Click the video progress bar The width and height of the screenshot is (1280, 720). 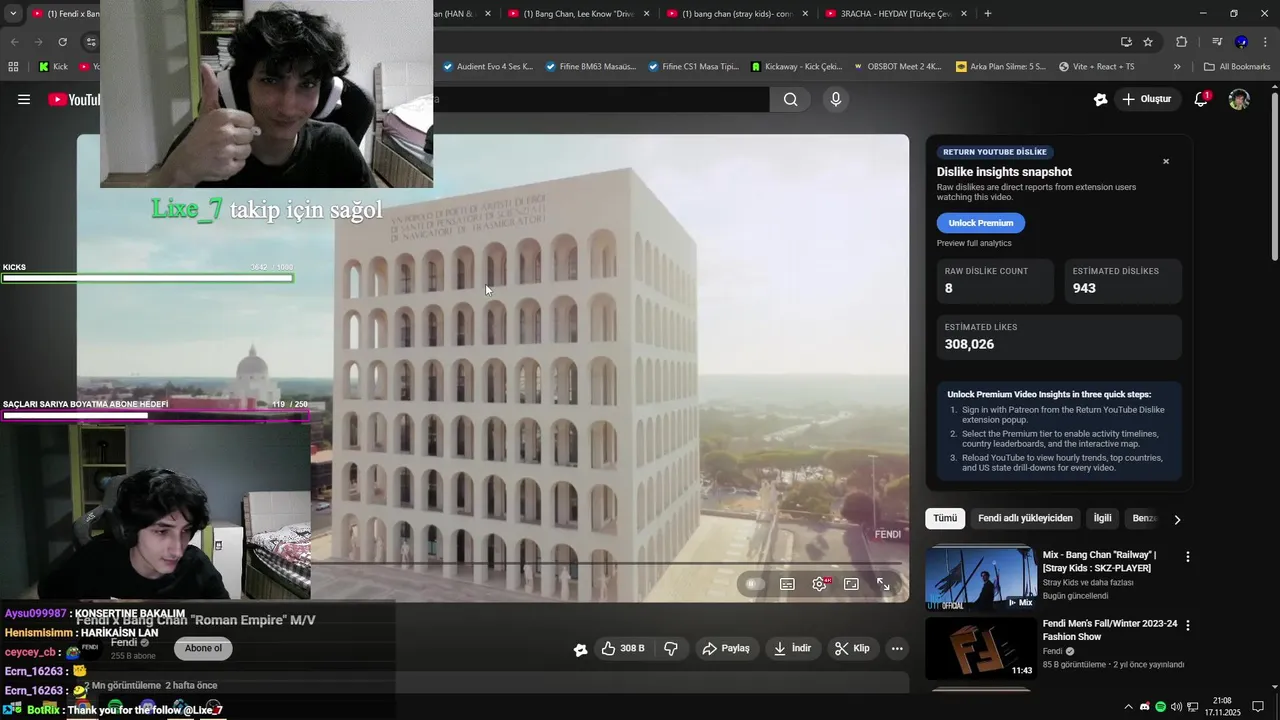pyautogui.click(x=493, y=564)
